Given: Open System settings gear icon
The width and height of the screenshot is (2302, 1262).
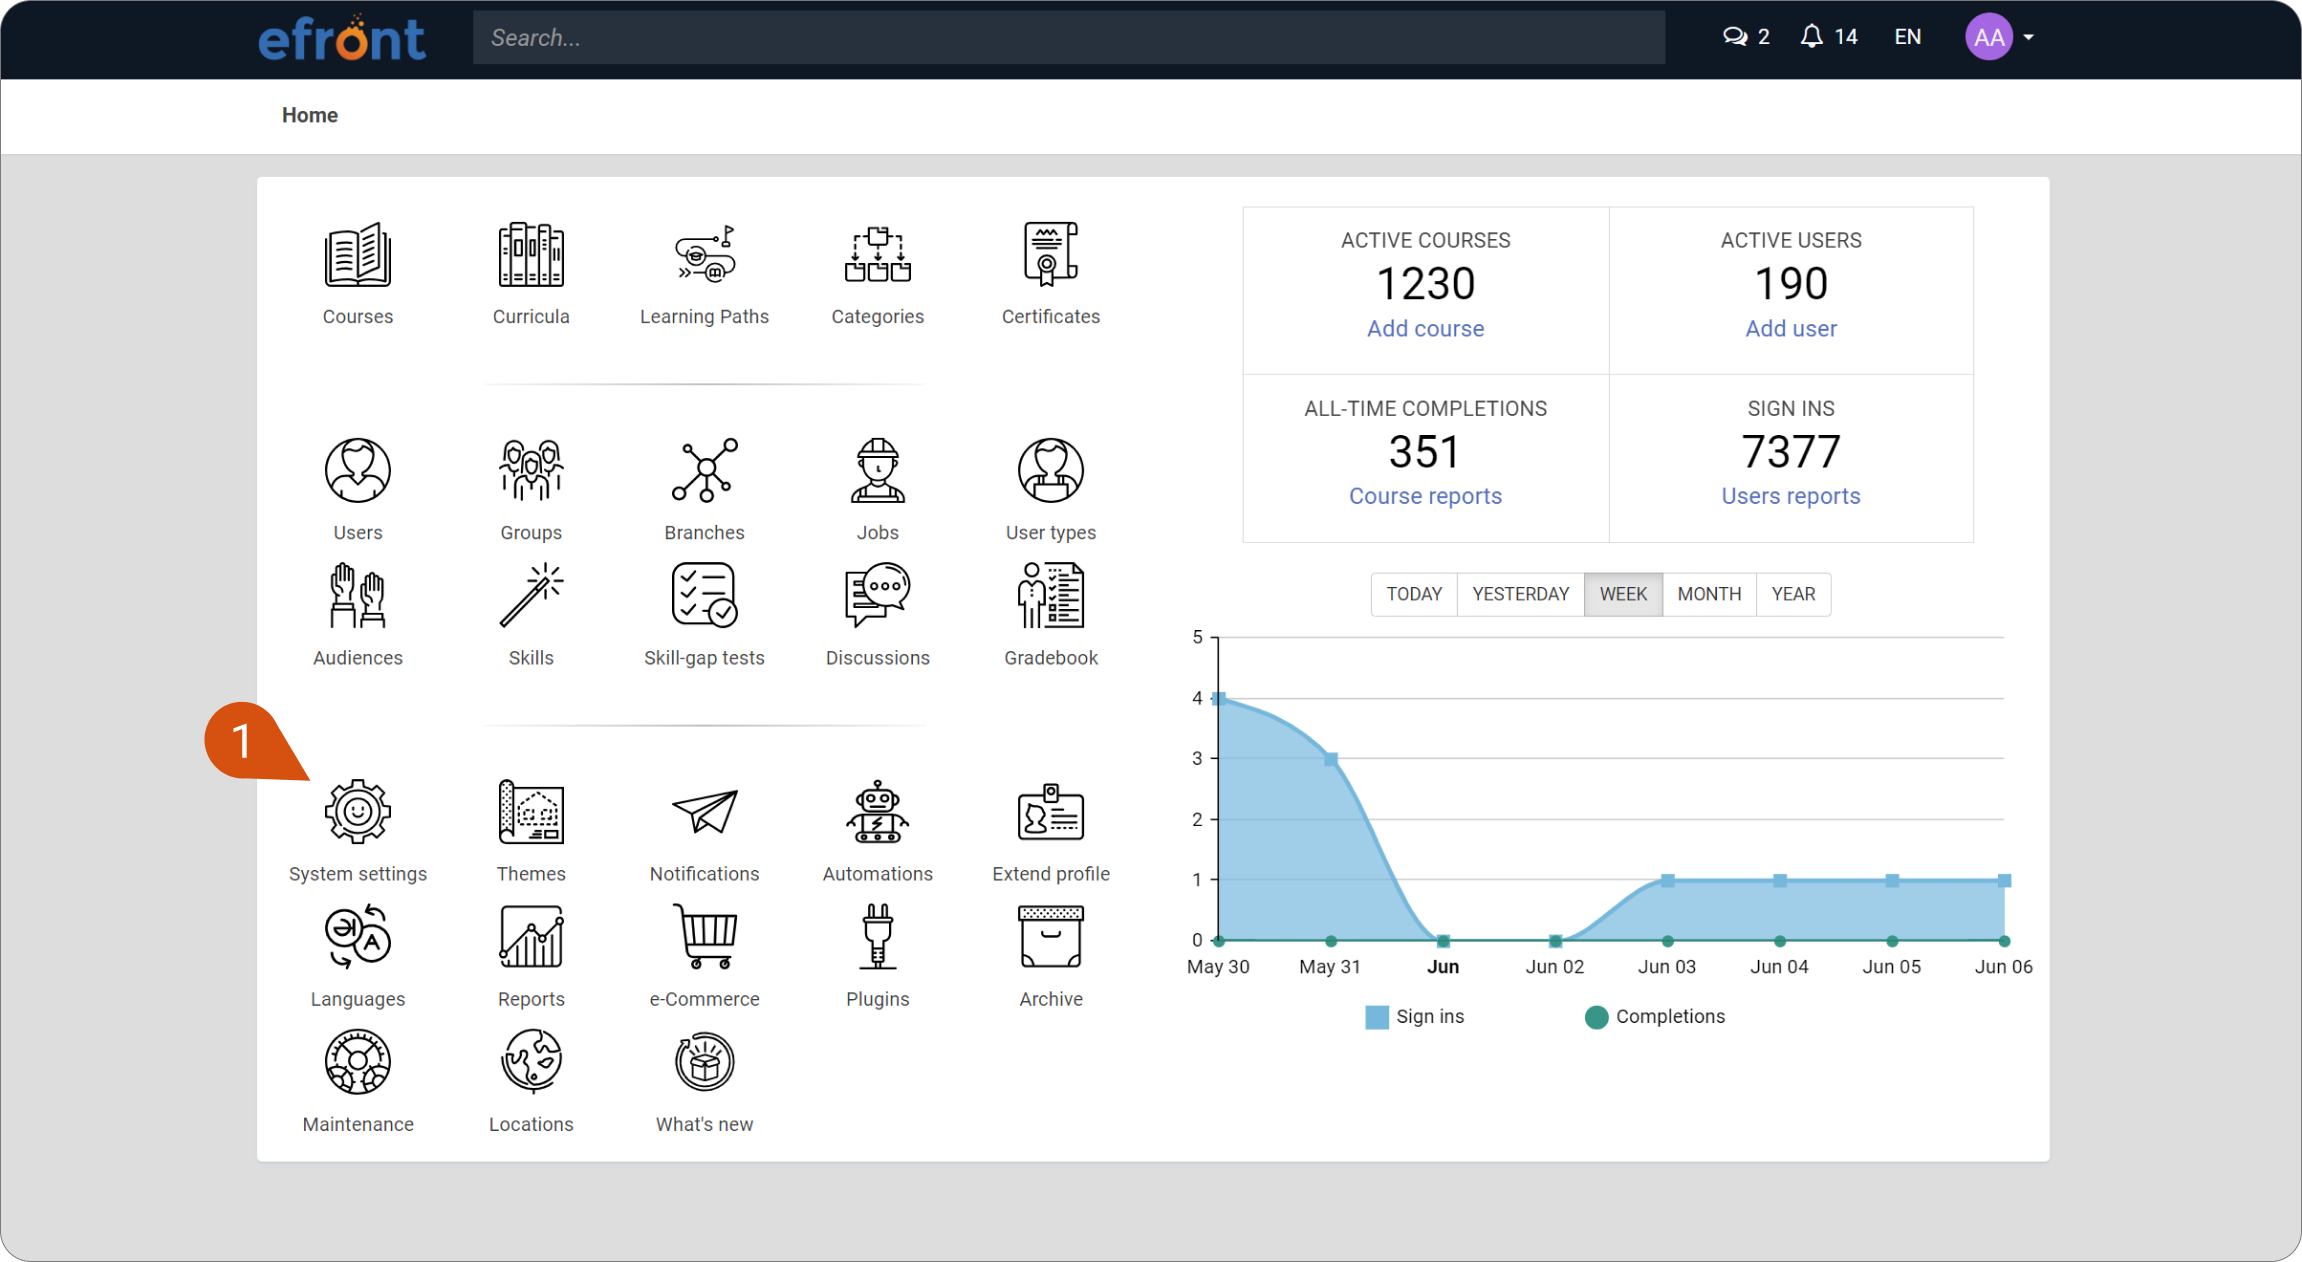Looking at the screenshot, I should (x=358, y=812).
